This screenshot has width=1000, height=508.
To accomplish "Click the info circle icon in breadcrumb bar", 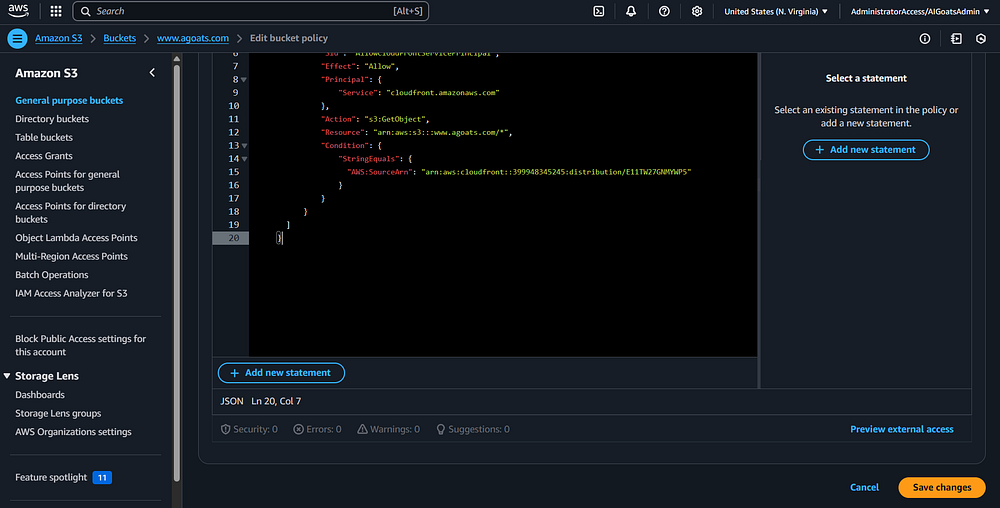I will (x=925, y=38).
